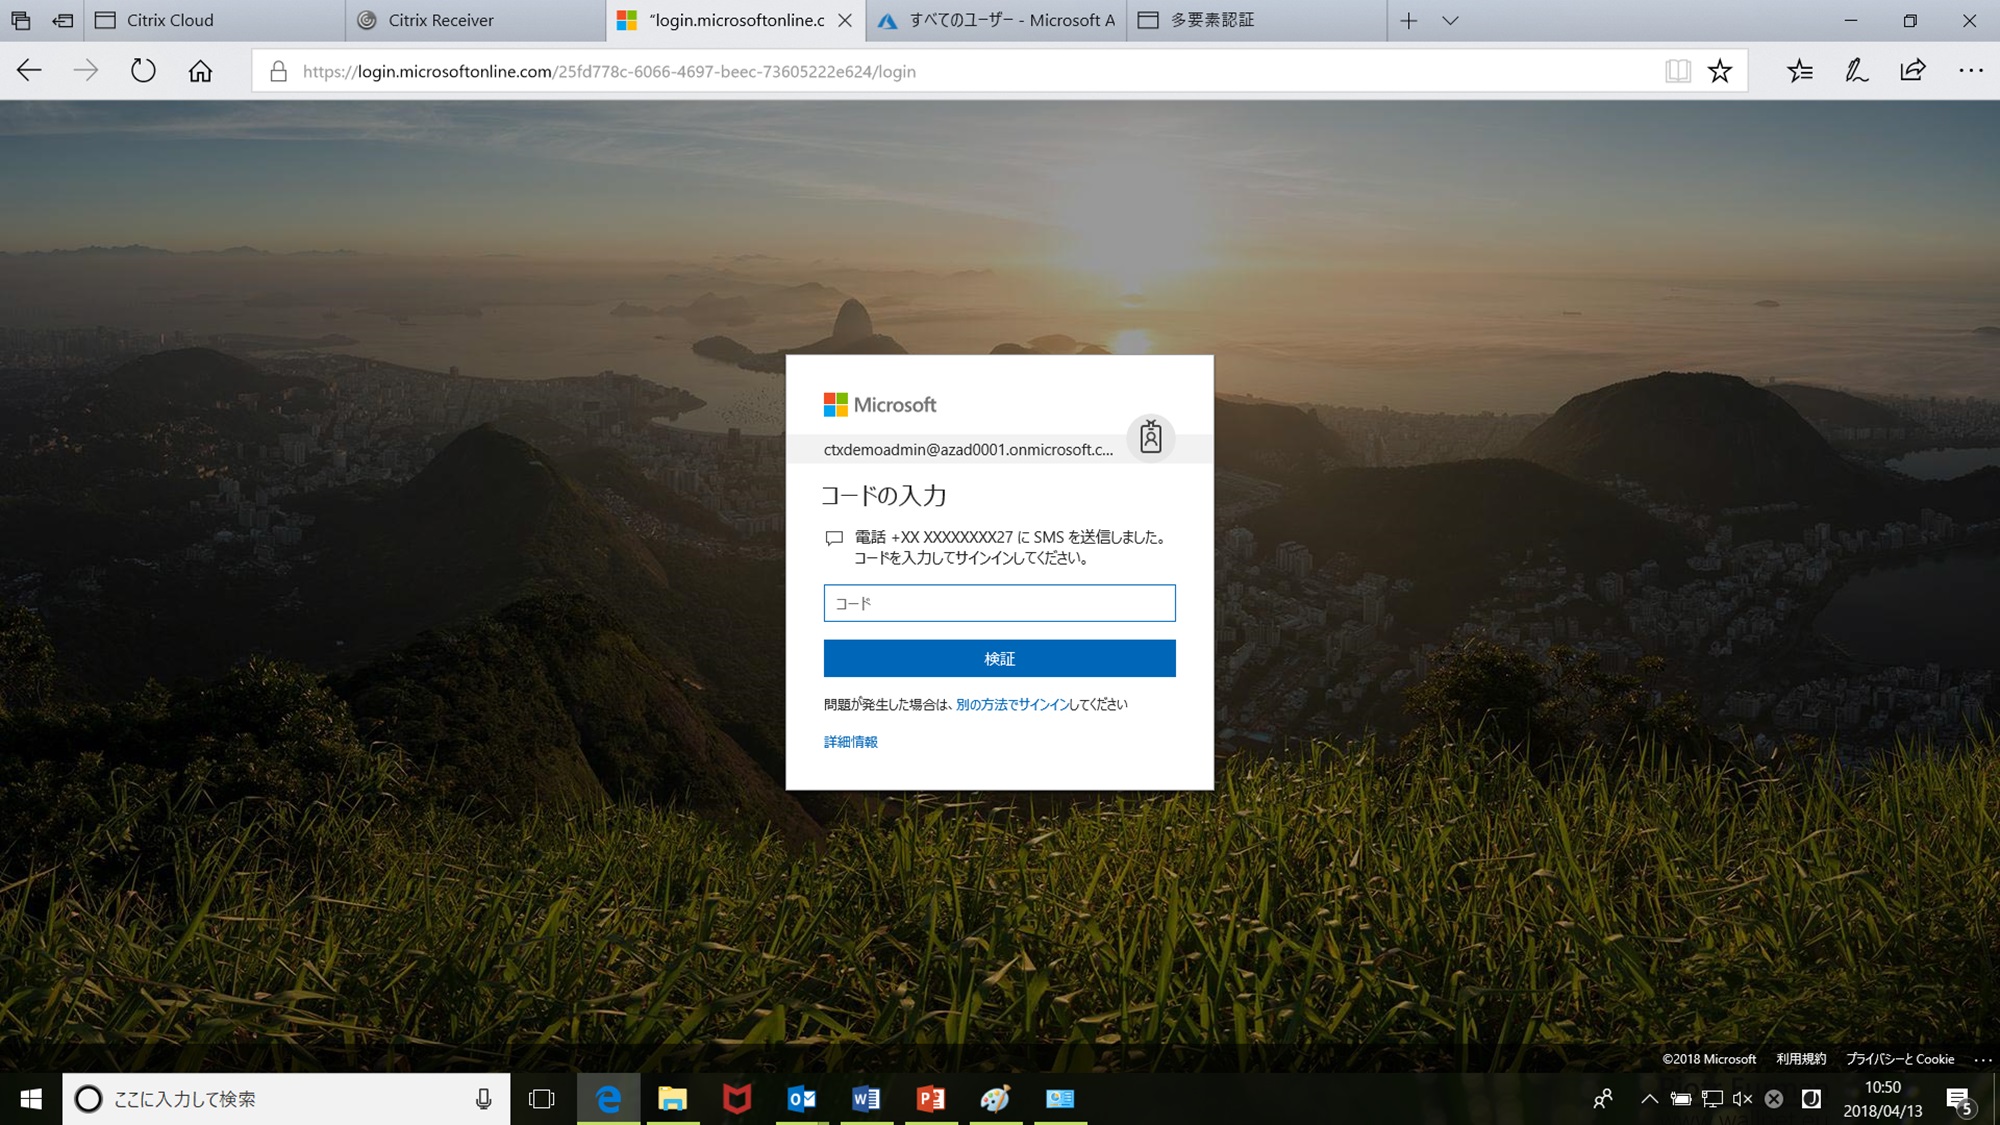This screenshot has width=2000, height=1125.
Task: Toggle Reading view book icon
Action: point(1677,71)
